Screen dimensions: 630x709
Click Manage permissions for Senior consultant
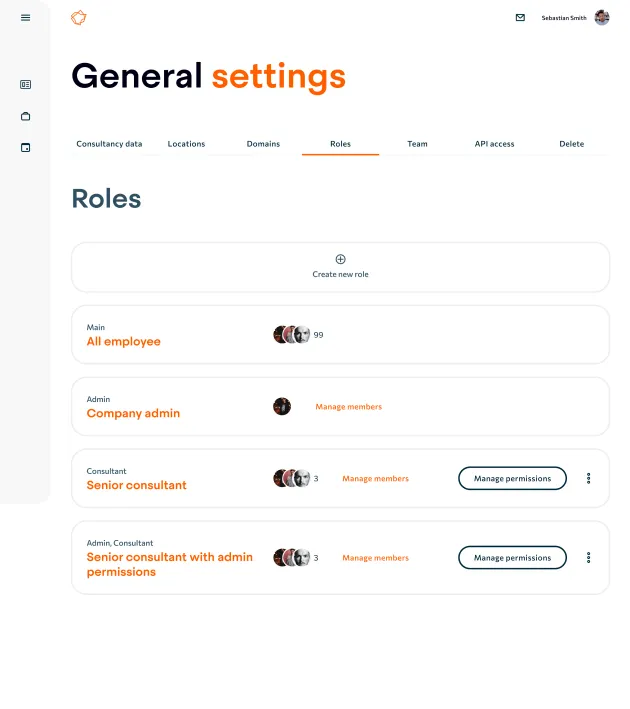coord(512,478)
